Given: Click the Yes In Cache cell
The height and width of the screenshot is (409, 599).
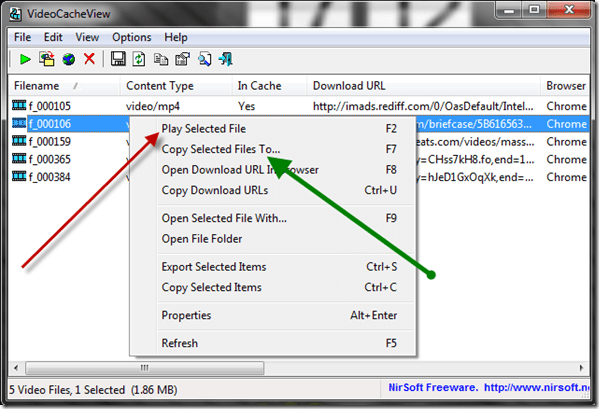Looking at the screenshot, I should tap(246, 106).
